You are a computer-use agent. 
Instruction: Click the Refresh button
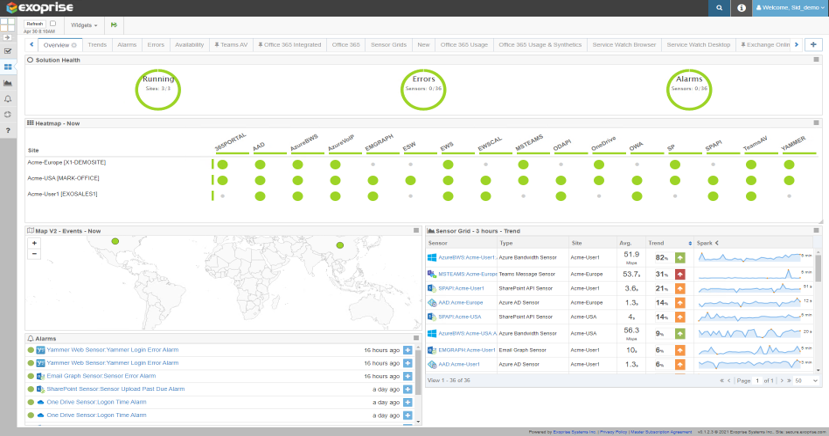(35, 24)
